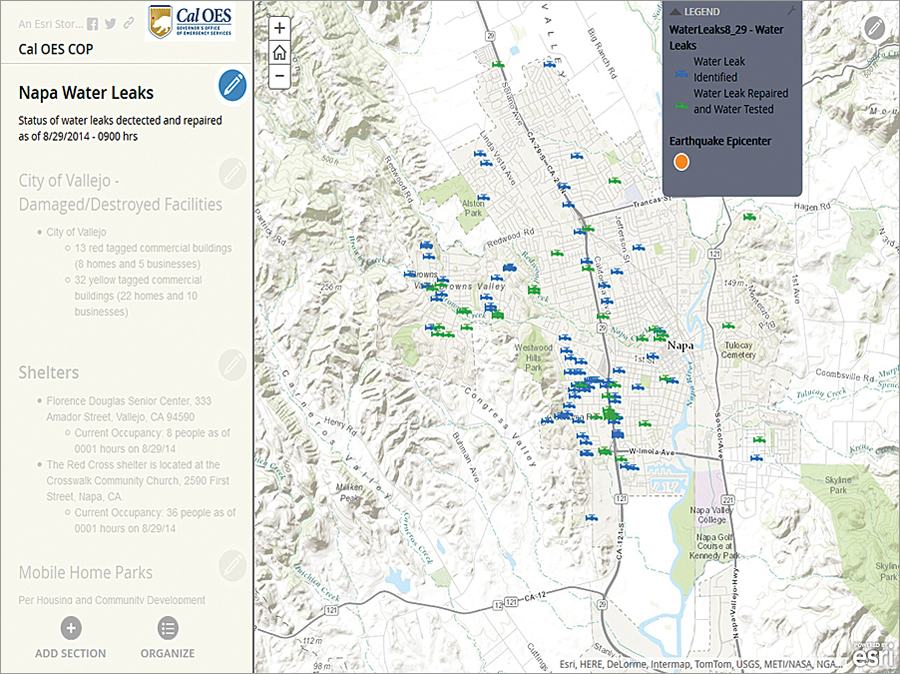Click the Earthquake Epicenter orange symbol
Image resolution: width=900 pixels, height=674 pixels.
point(681,162)
